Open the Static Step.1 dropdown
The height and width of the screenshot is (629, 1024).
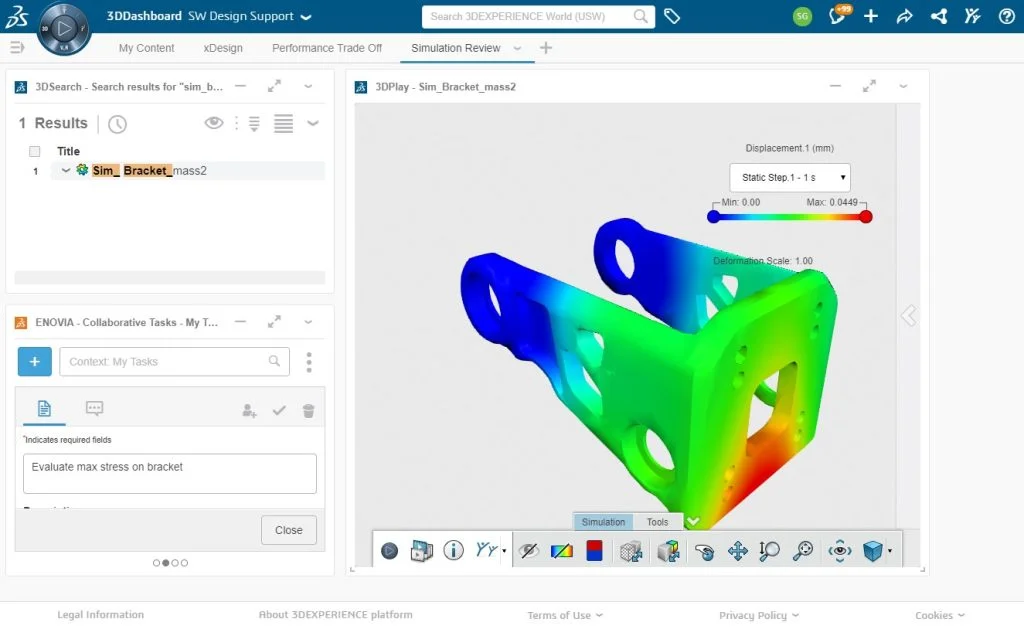790,178
